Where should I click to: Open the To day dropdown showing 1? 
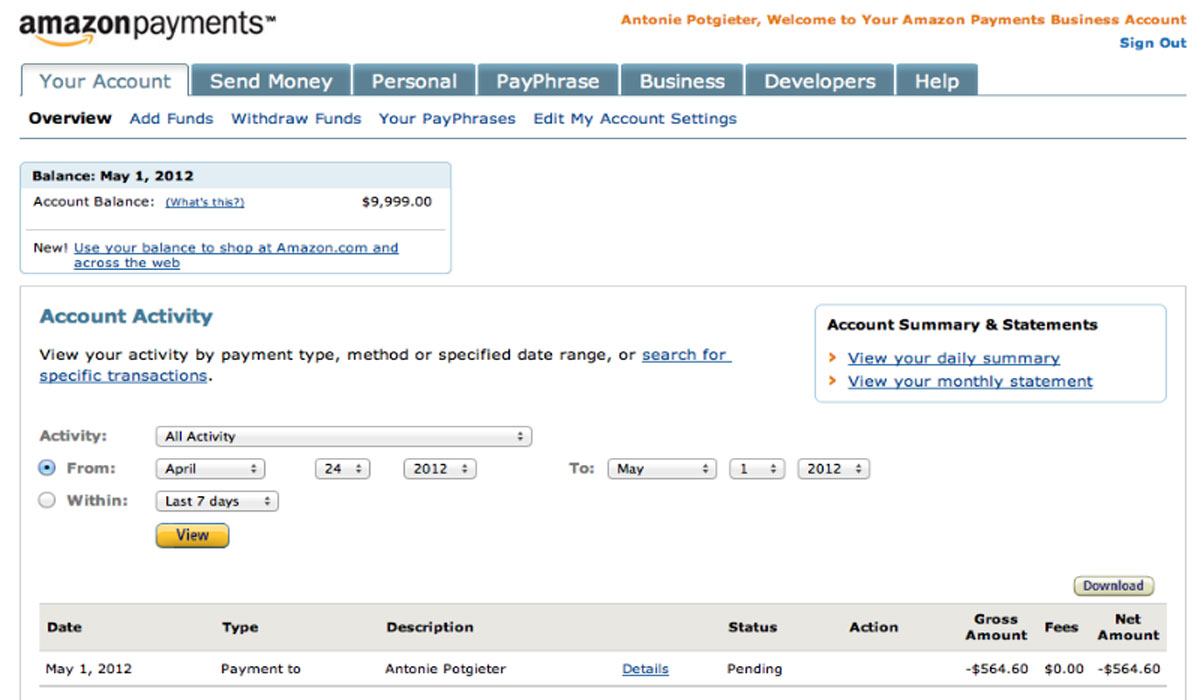[757, 469]
